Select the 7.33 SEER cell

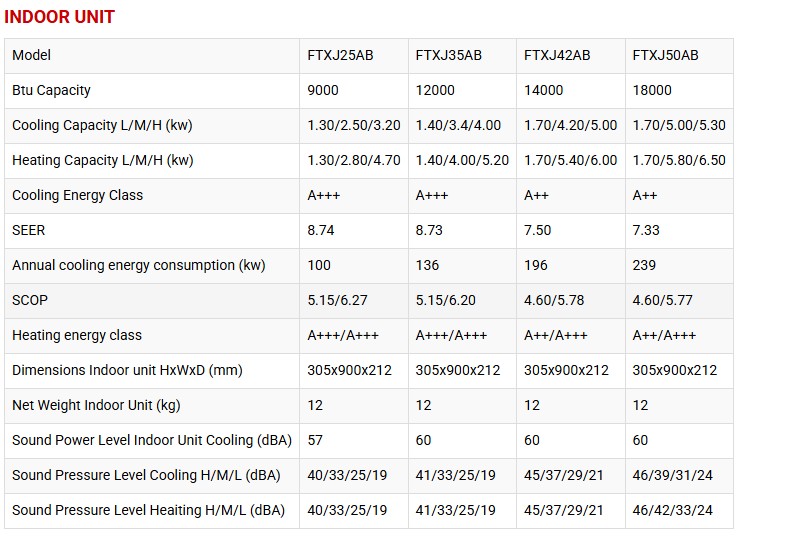click(646, 230)
